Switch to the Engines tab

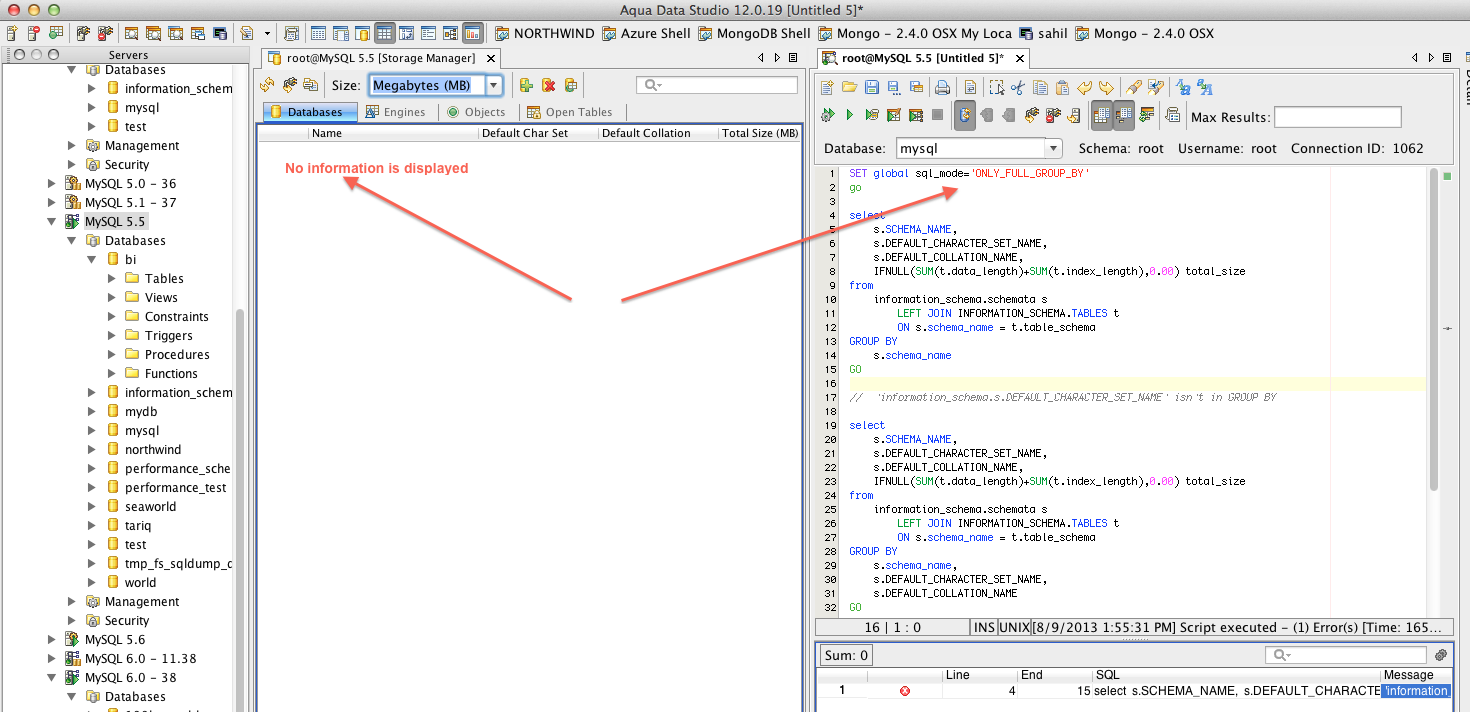[x=395, y=112]
